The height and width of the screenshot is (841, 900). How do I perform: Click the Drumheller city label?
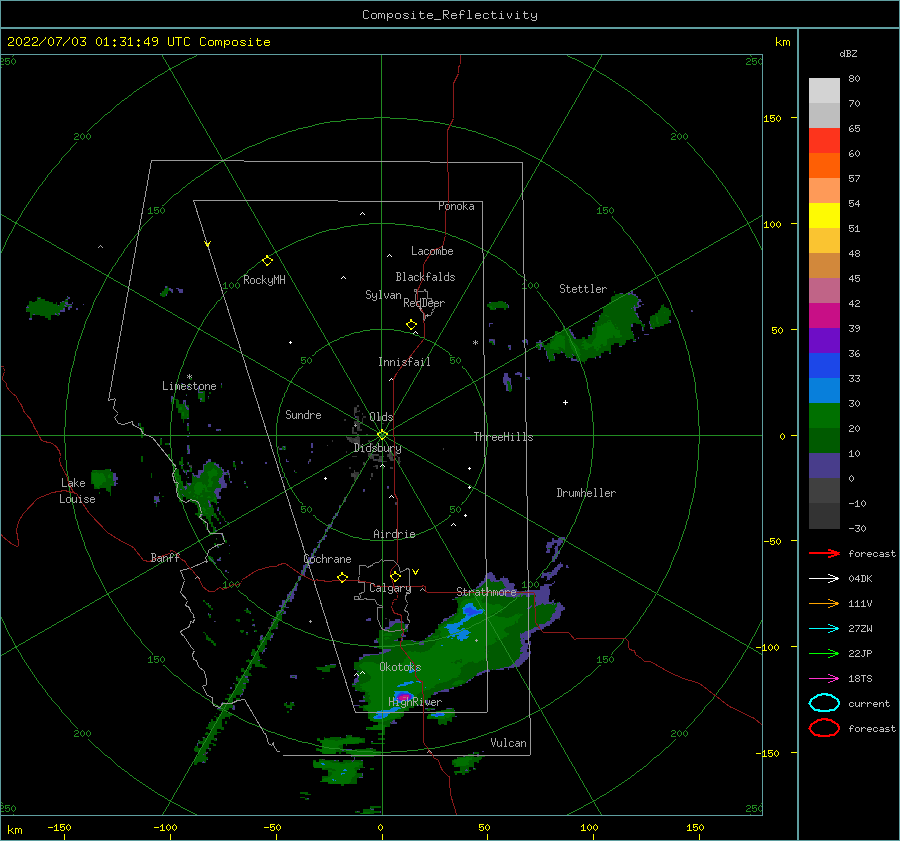[586, 493]
